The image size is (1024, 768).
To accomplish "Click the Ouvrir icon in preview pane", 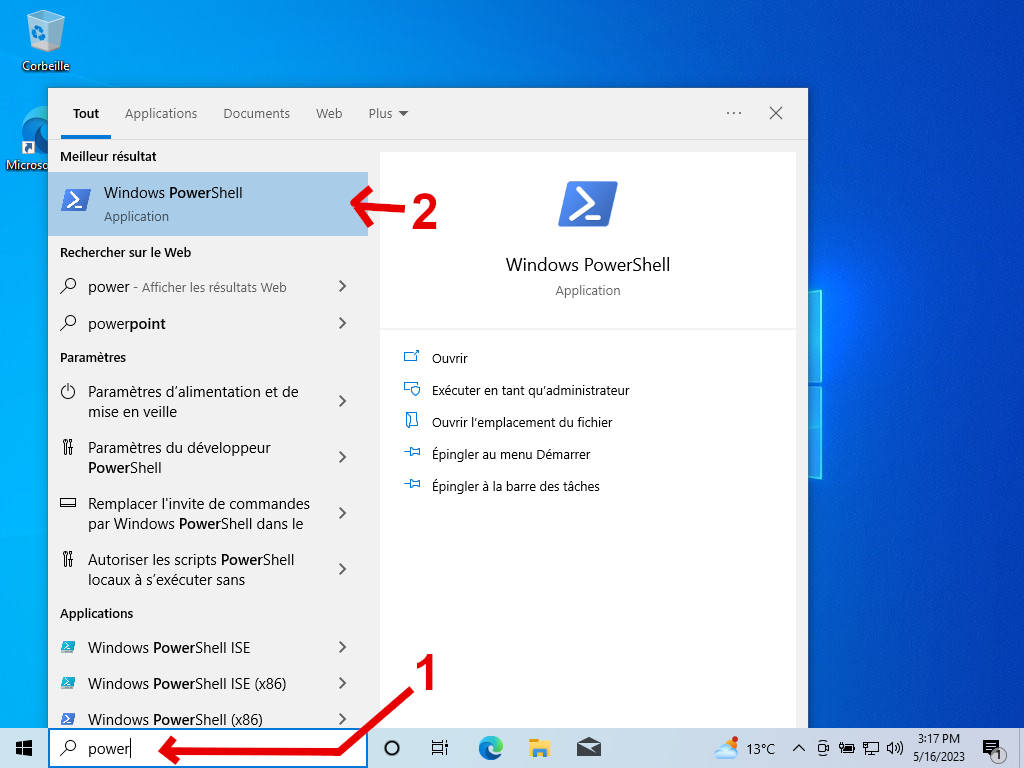I will (x=411, y=357).
